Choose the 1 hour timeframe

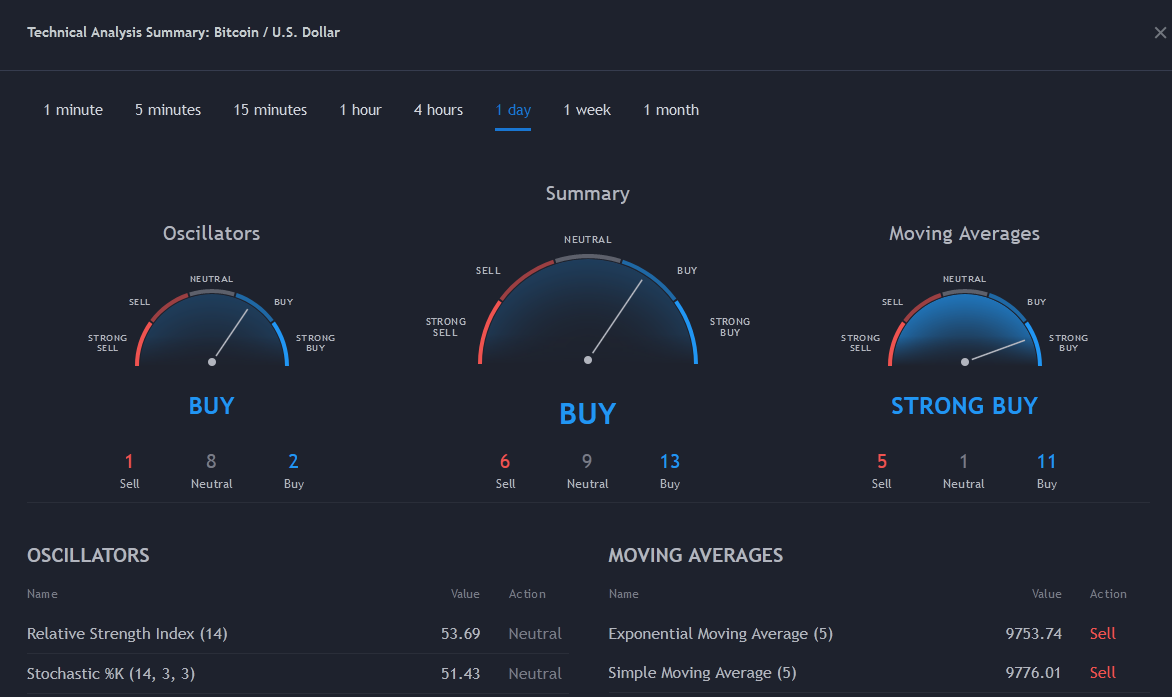click(360, 110)
